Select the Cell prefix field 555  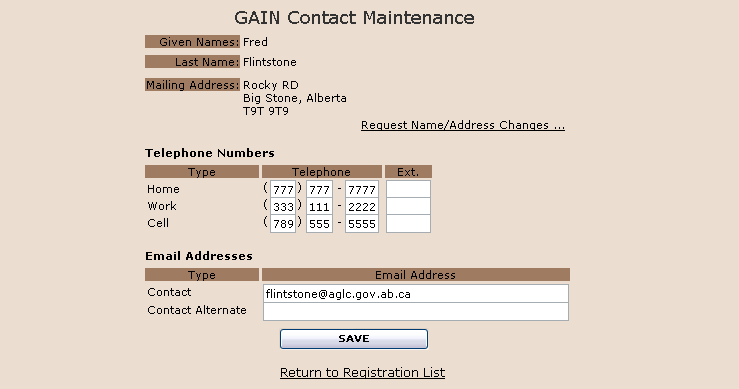pyautogui.click(x=320, y=223)
